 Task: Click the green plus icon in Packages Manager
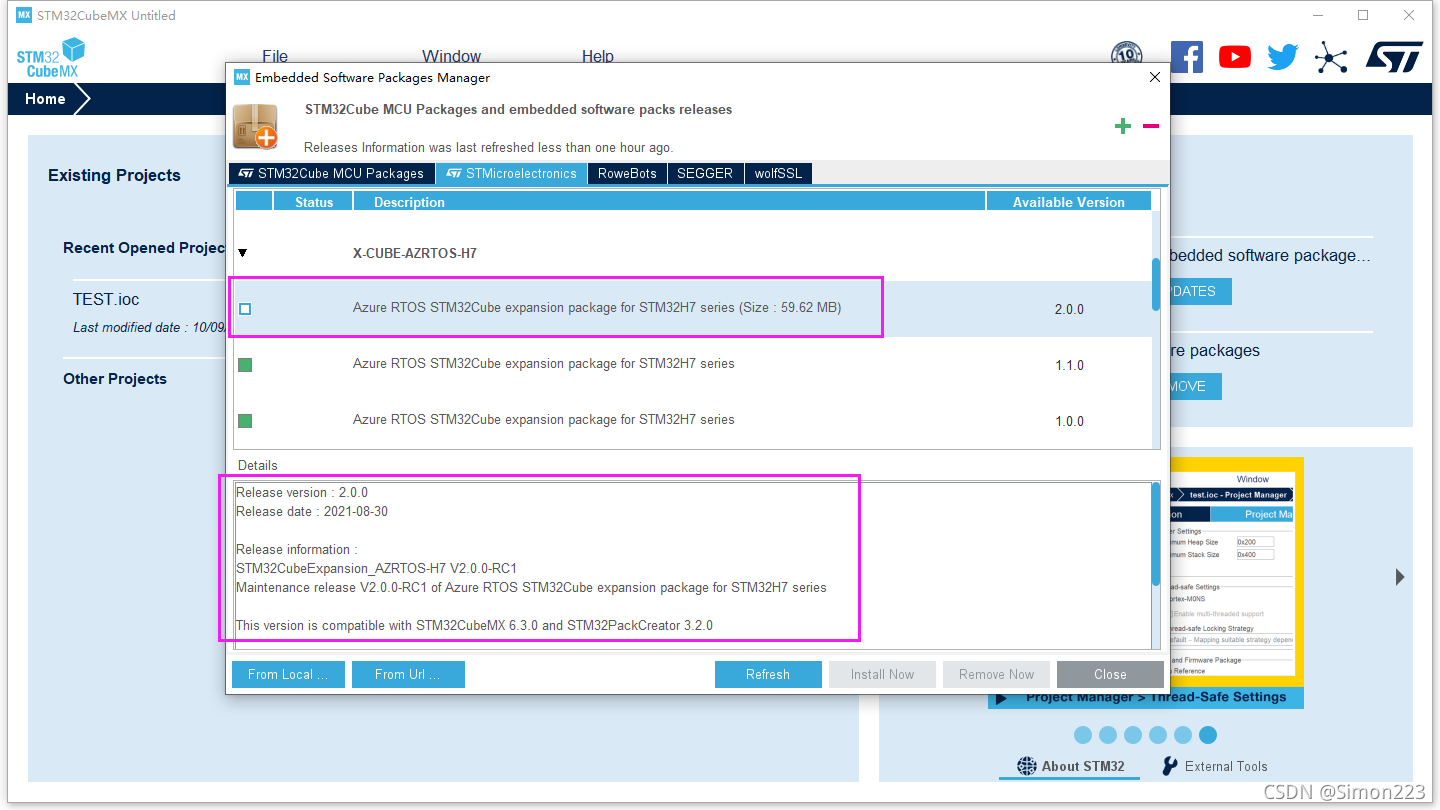click(1123, 126)
